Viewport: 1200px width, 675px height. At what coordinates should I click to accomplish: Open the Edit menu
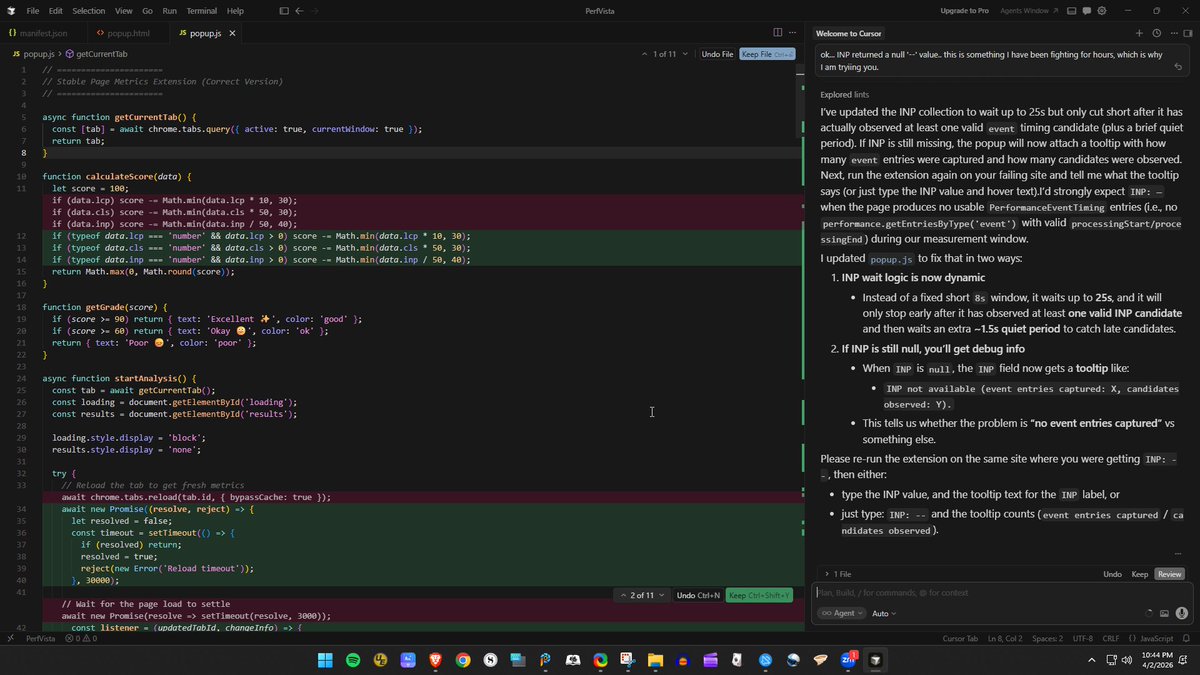tap(56, 10)
